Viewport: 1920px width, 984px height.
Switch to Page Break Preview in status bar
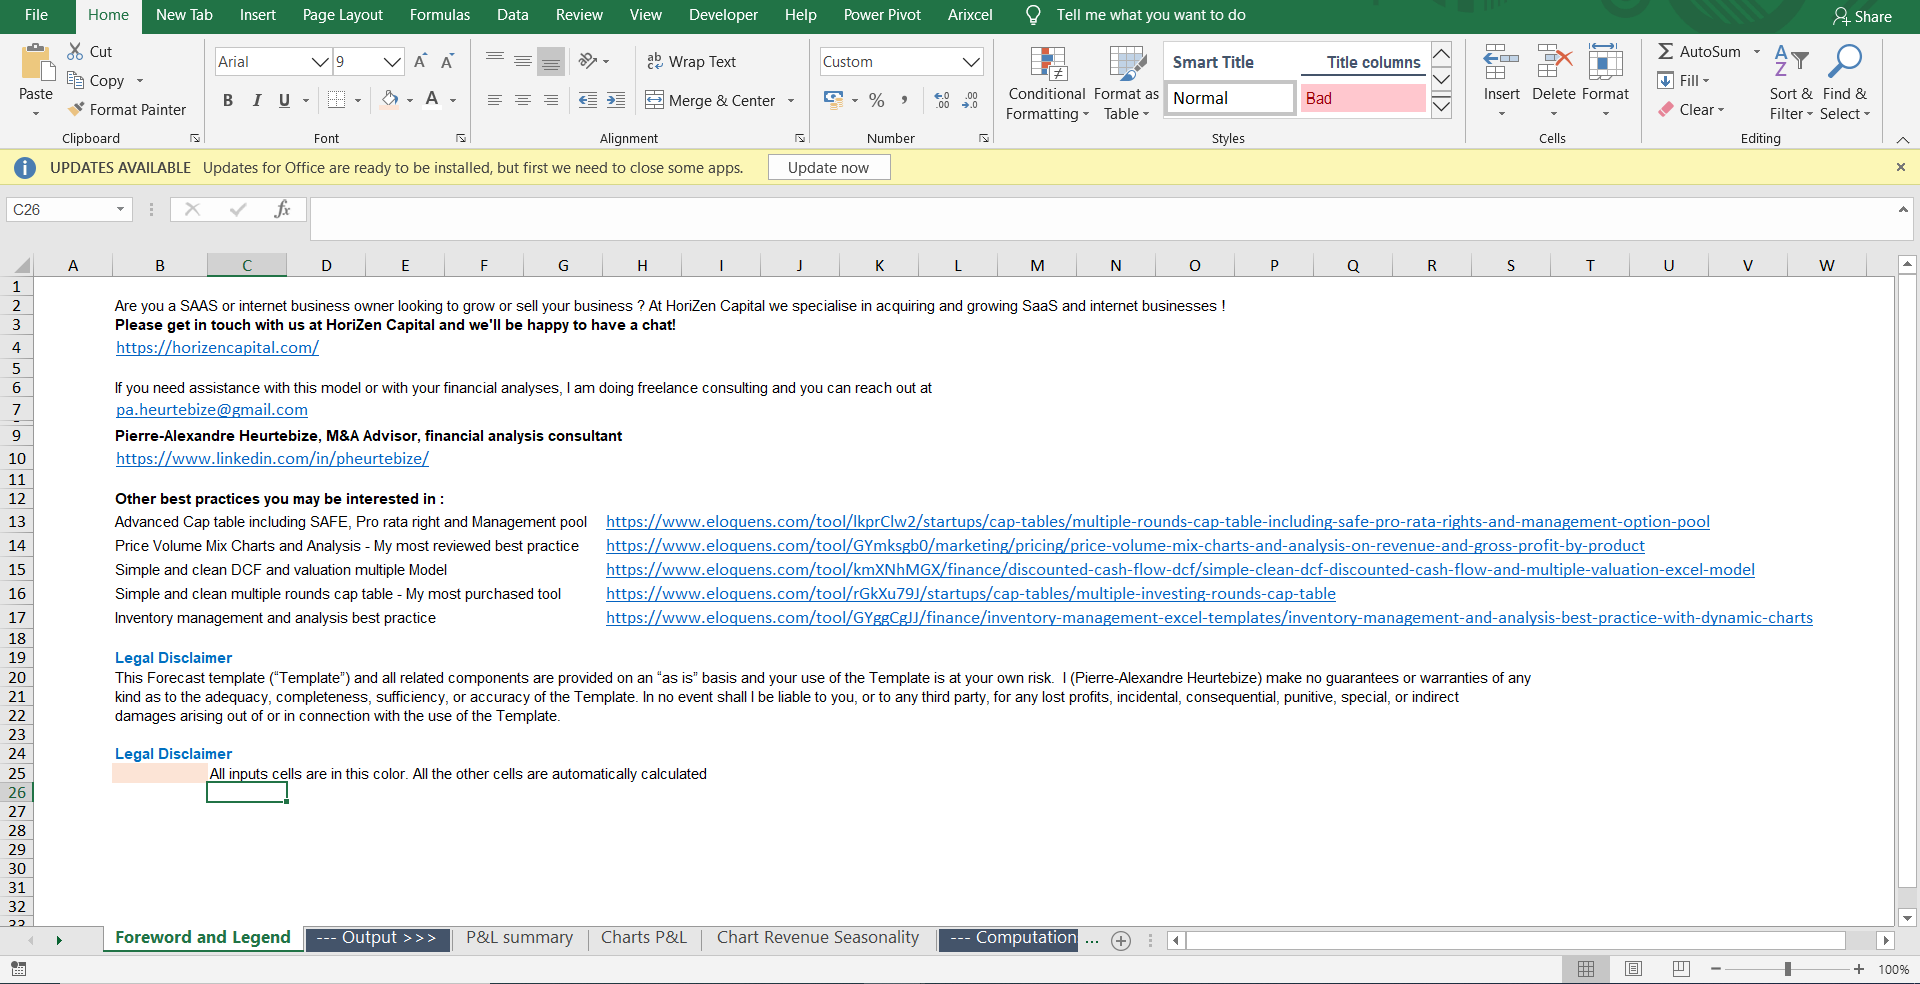tap(1681, 969)
